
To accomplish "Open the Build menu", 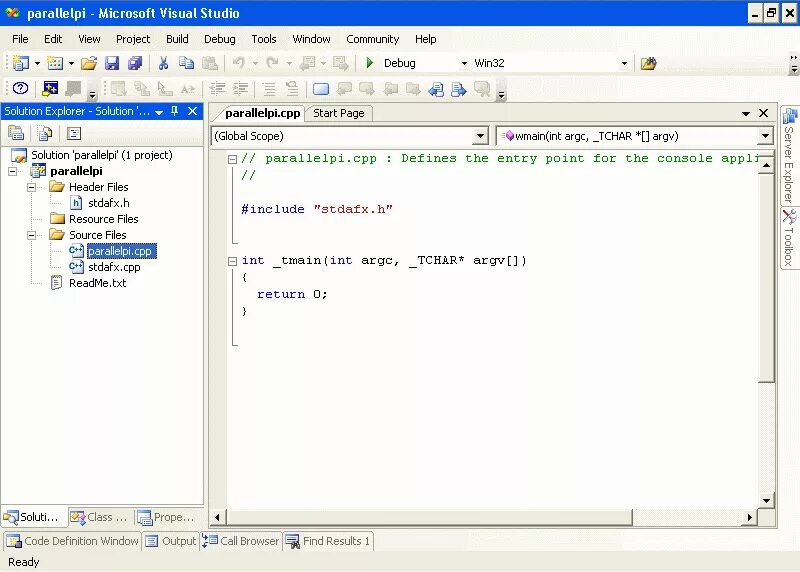I will tap(177, 39).
